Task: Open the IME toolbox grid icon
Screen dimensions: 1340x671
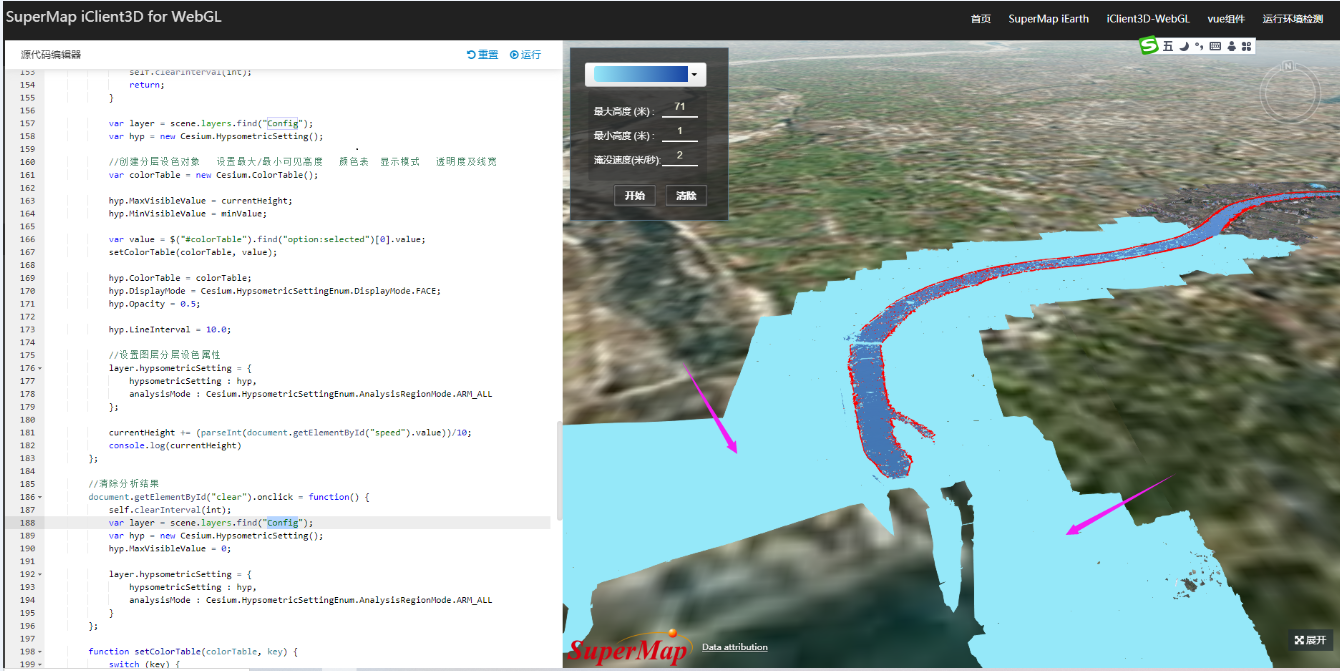Action: pos(1246,46)
